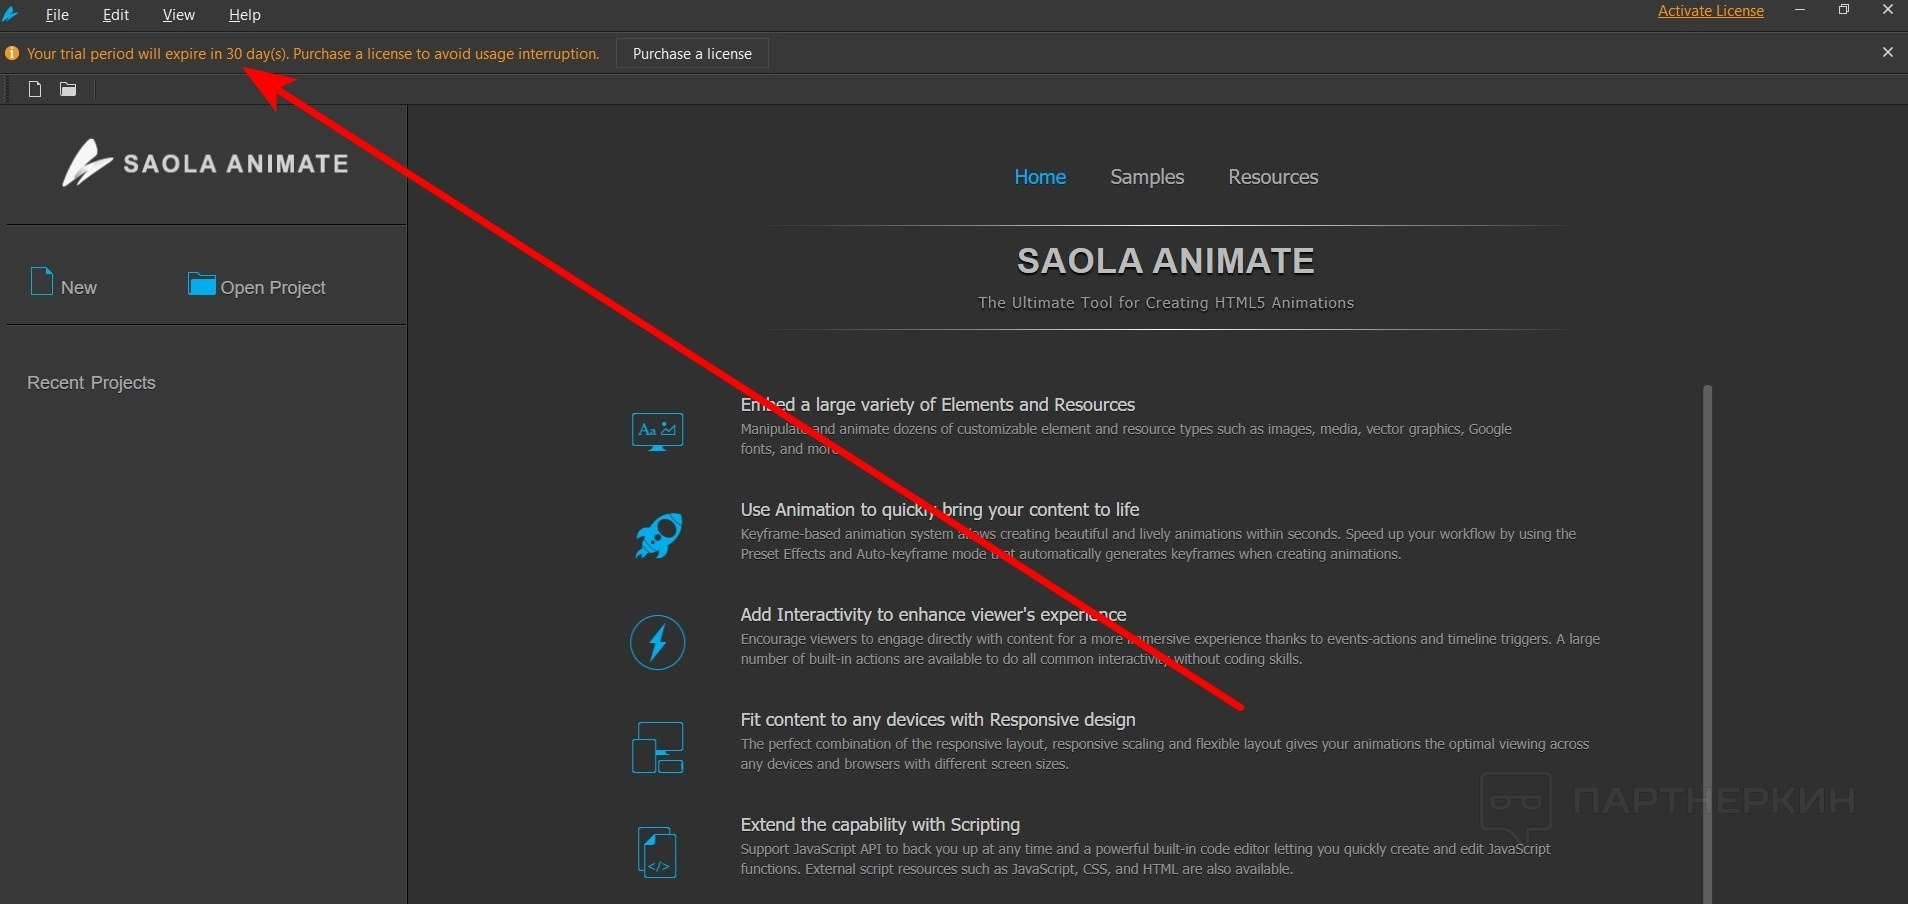
Task: Dismiss the trial notification bar
Action: pyautogui.click(x=1888, y=52)
